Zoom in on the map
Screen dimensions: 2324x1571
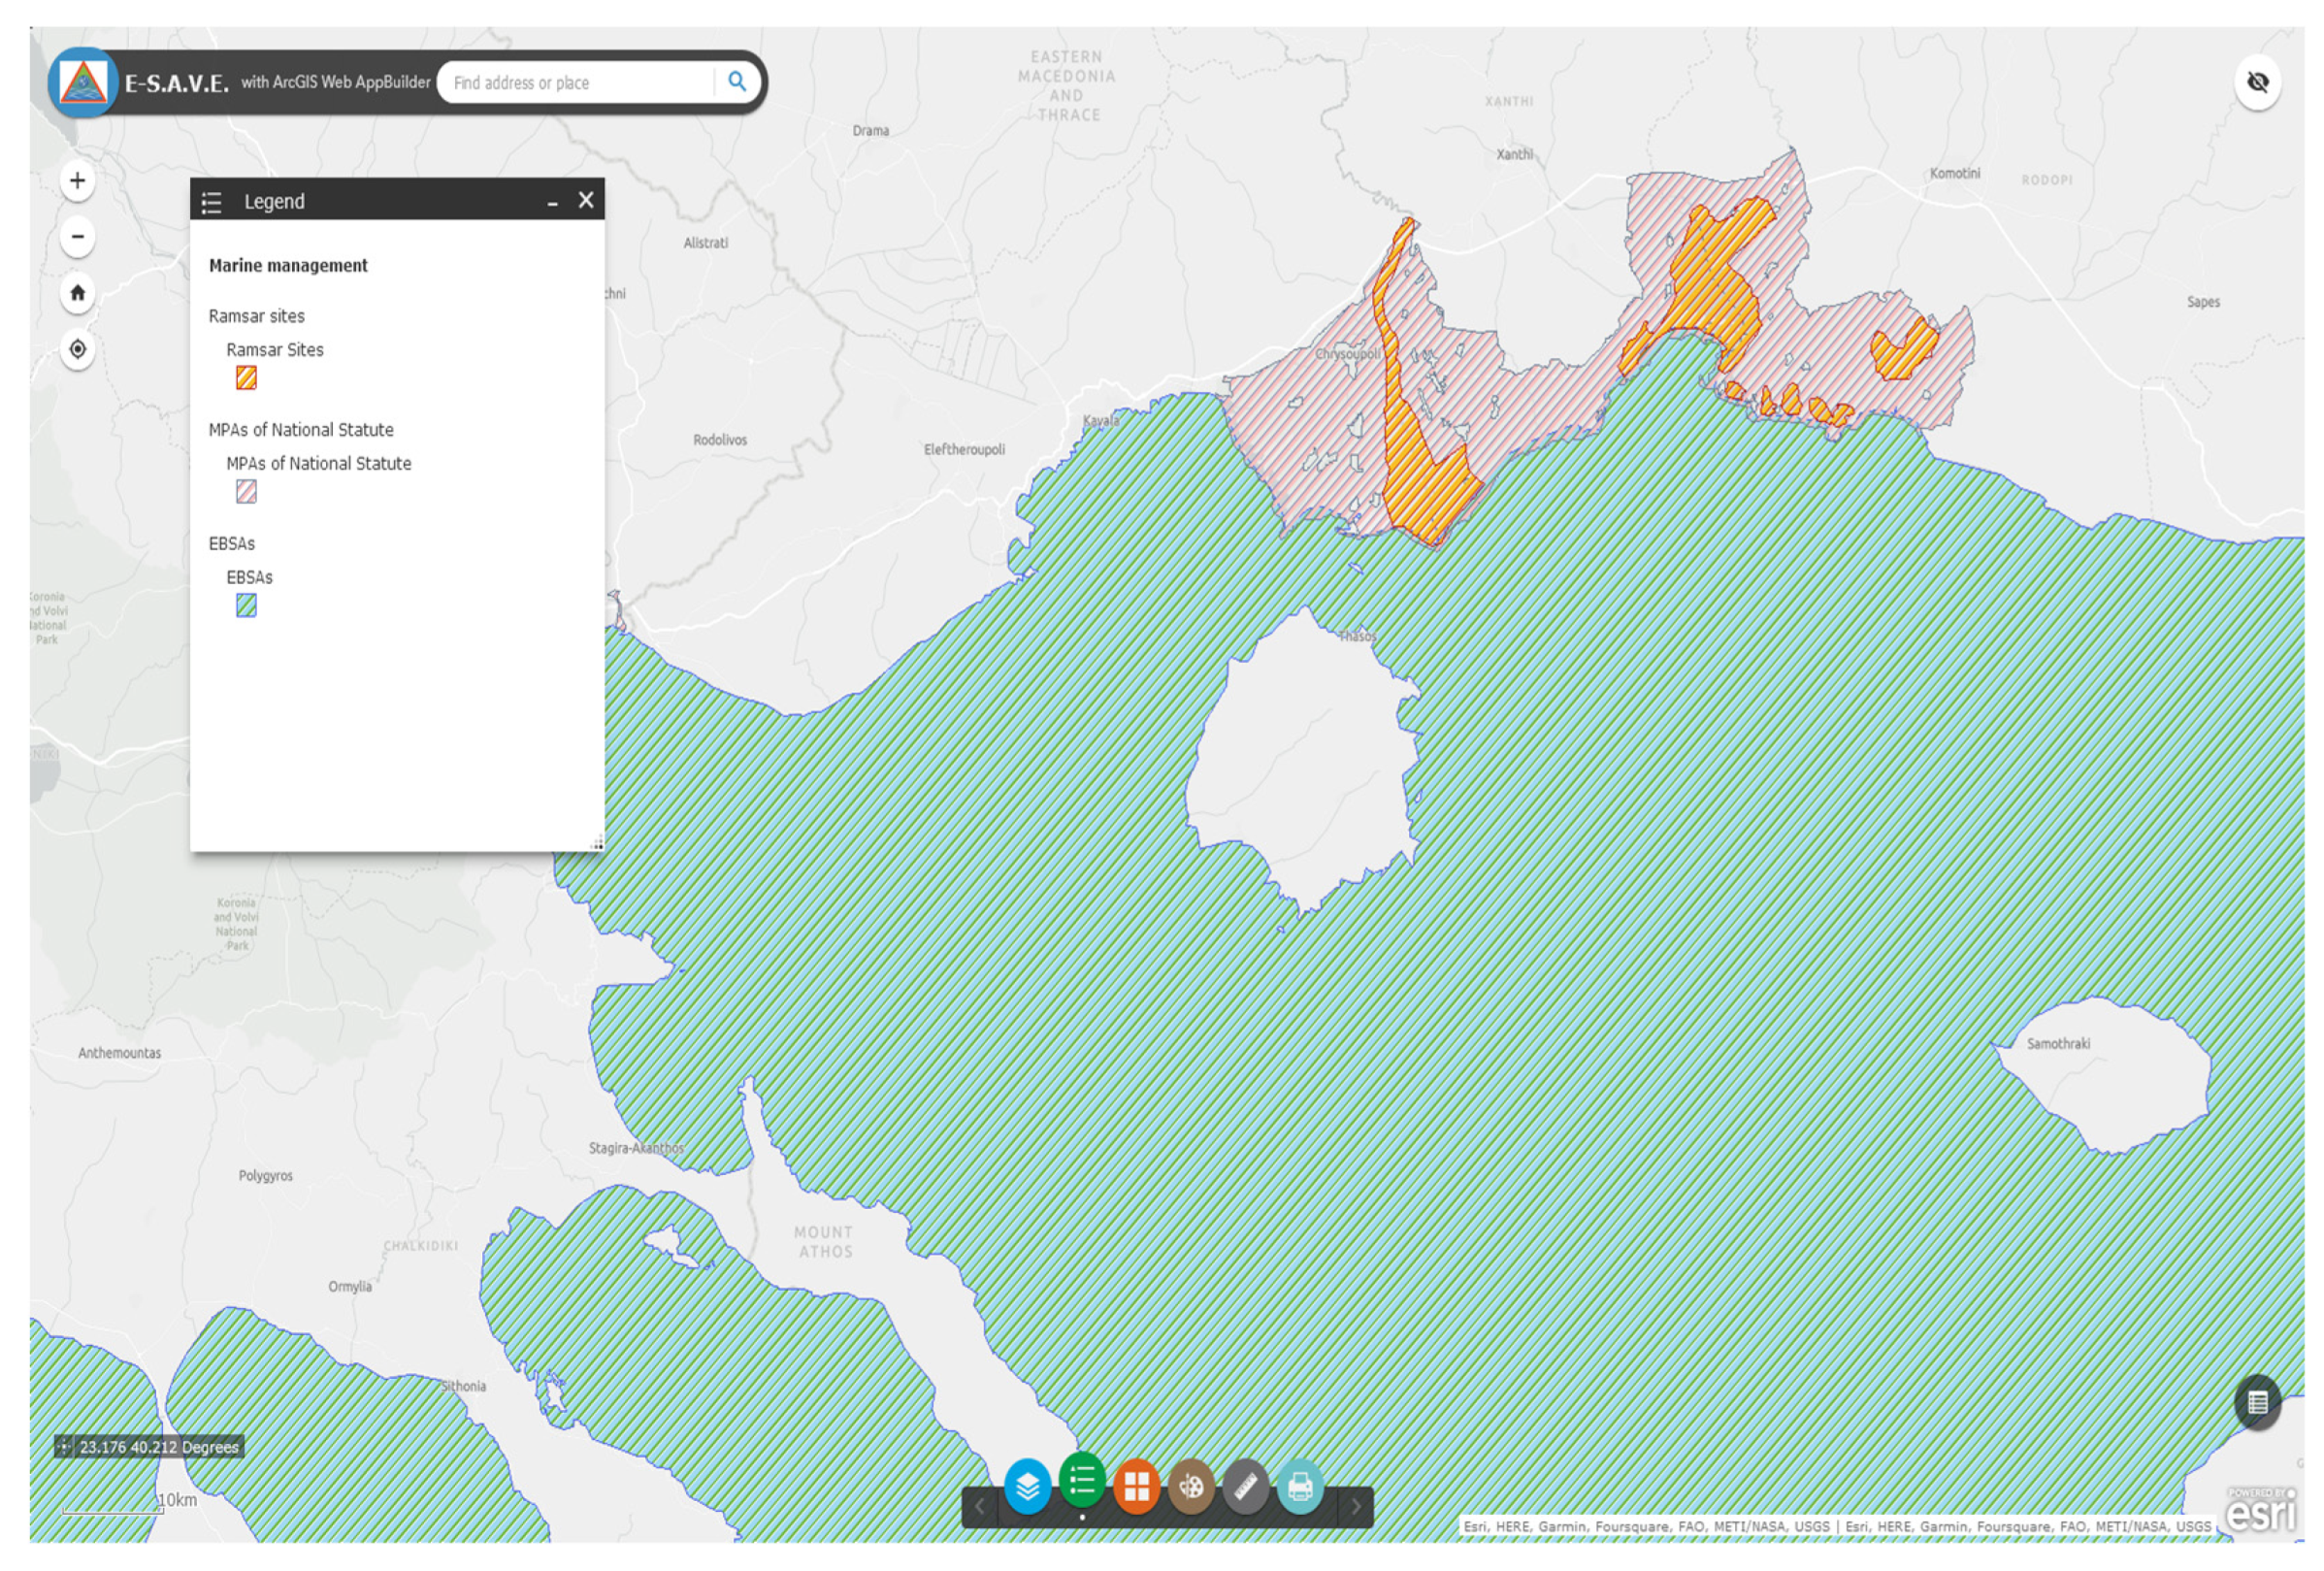point(77,181)
